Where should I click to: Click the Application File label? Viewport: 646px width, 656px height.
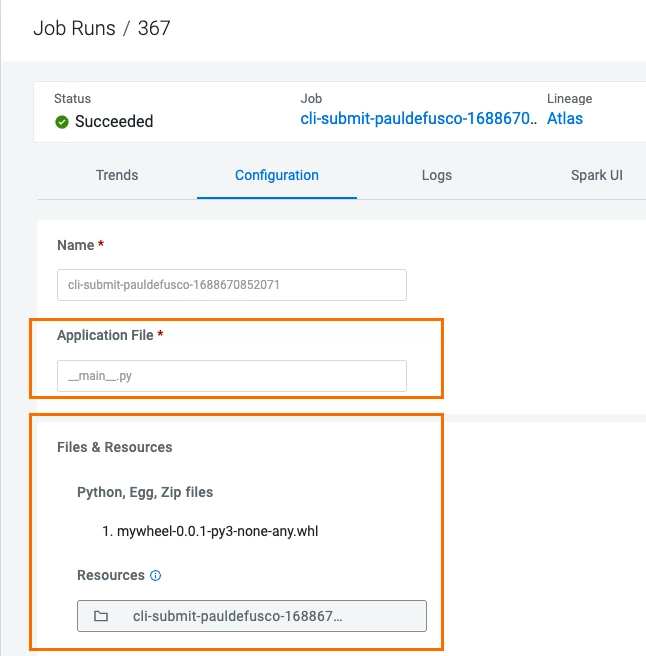105,335
